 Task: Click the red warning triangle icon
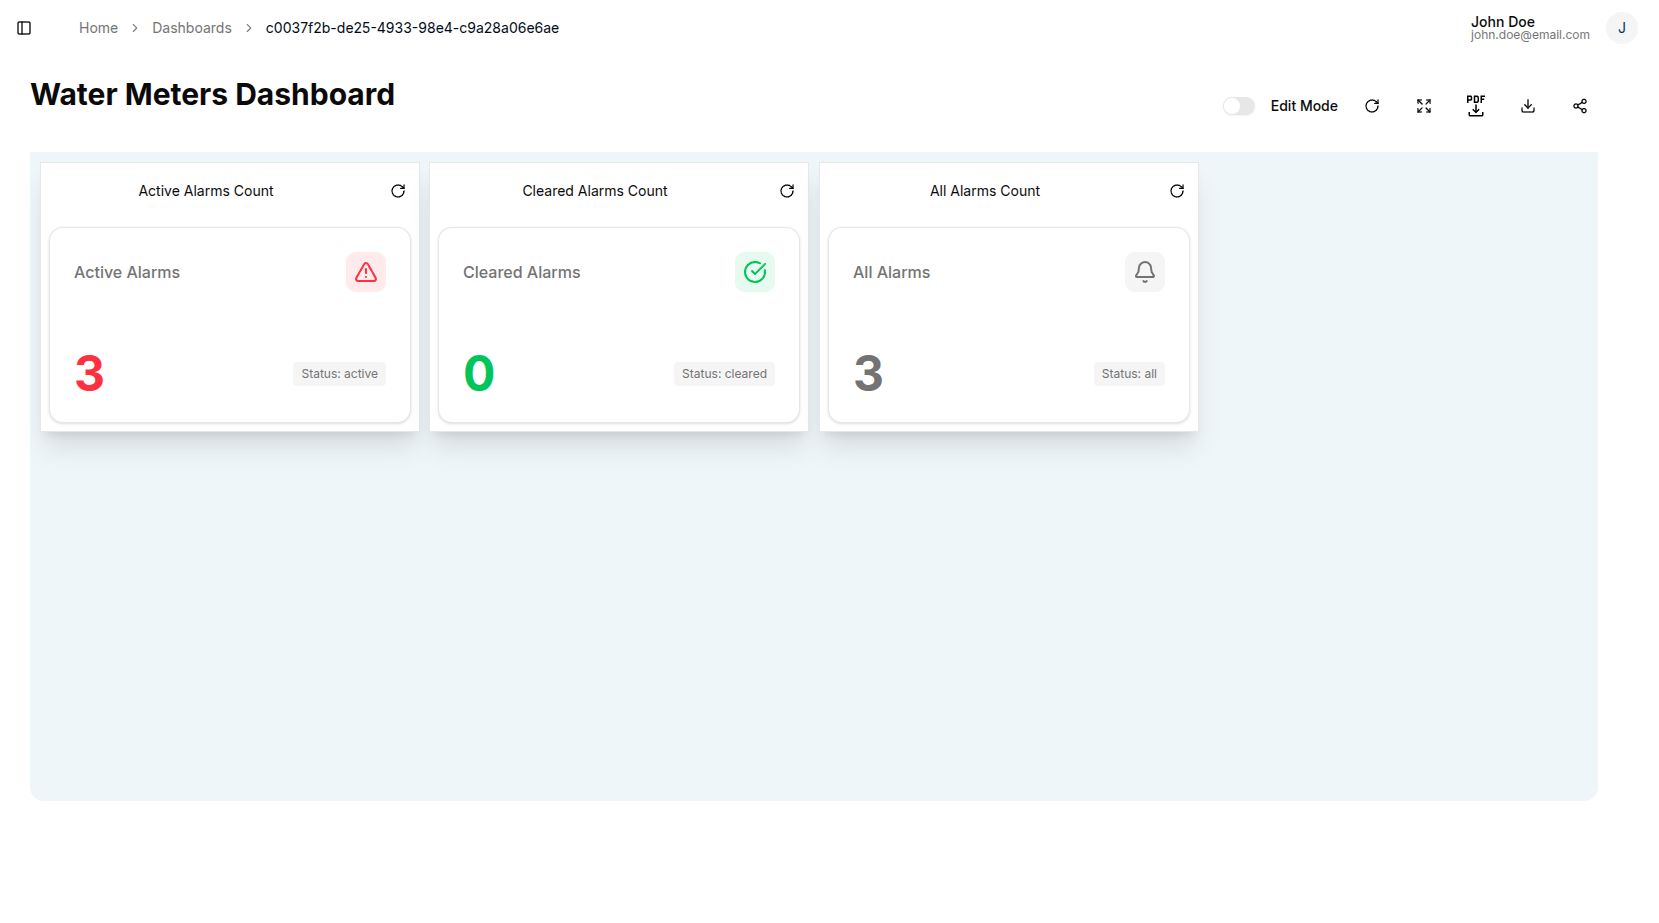click(366, 272)
